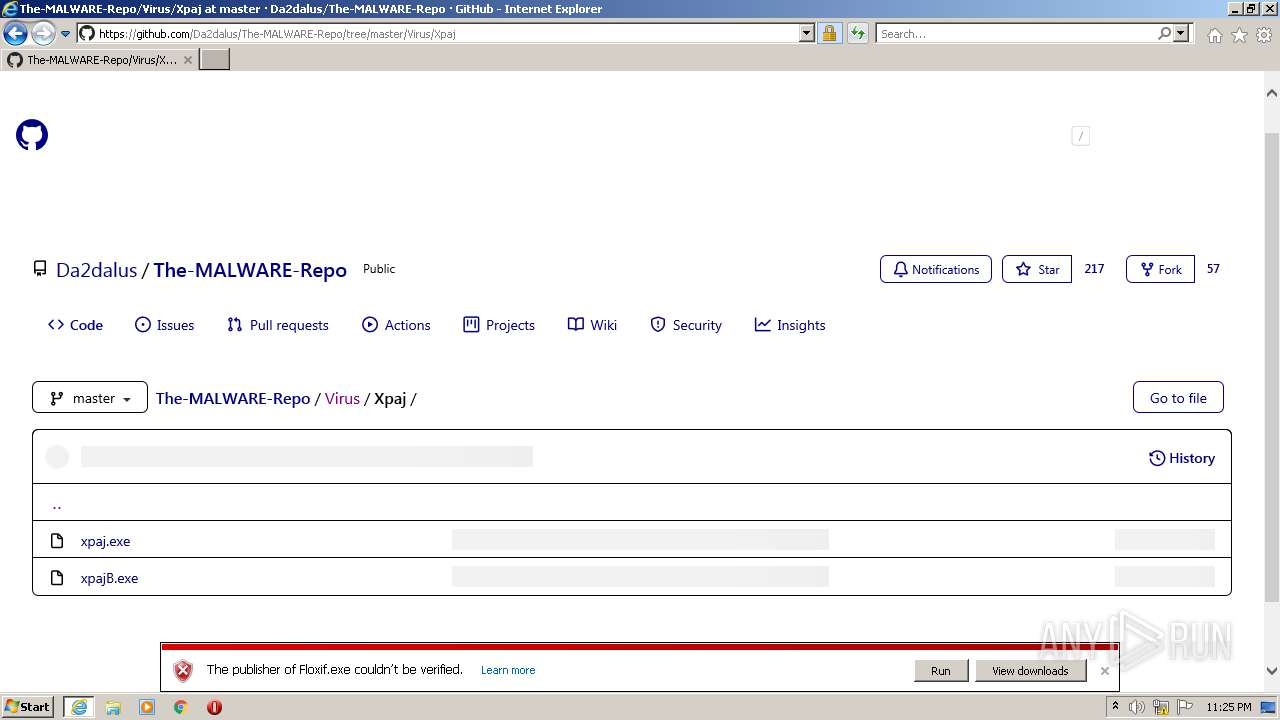
Task: Click the Notifications button
Action: click(x=936, y=269)
